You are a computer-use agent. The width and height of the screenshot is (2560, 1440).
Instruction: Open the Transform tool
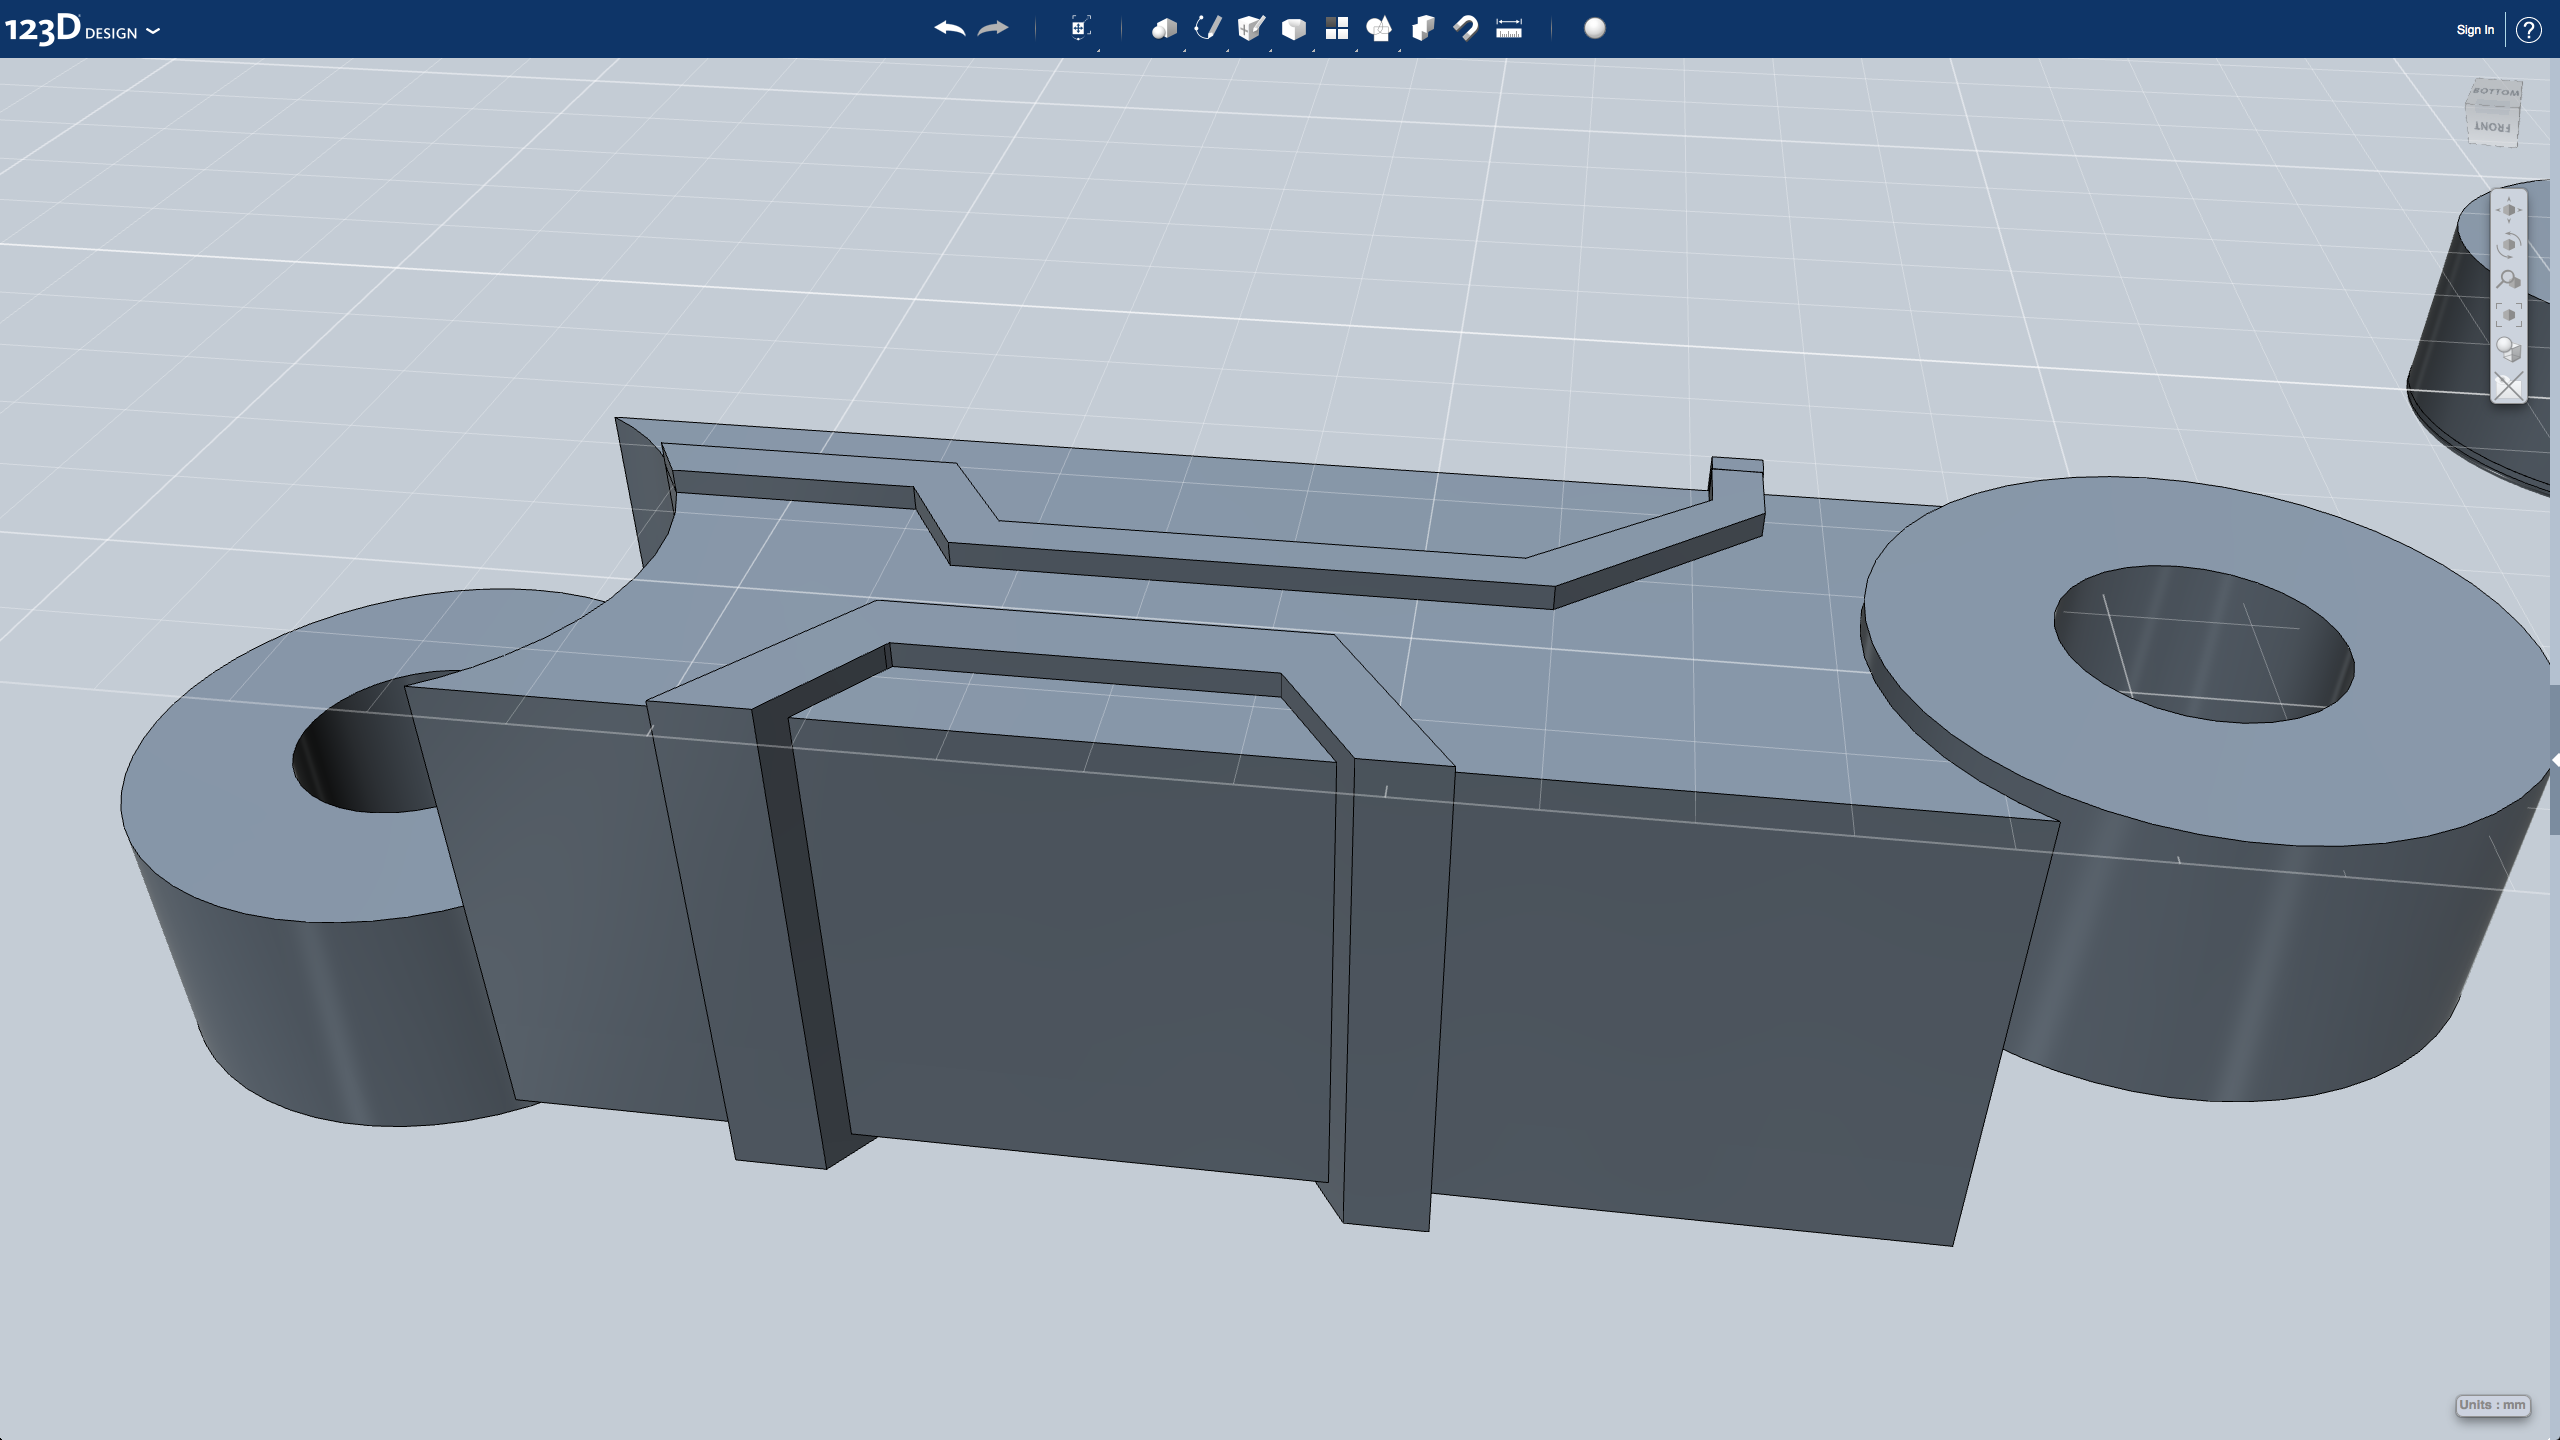[1080, 29]
